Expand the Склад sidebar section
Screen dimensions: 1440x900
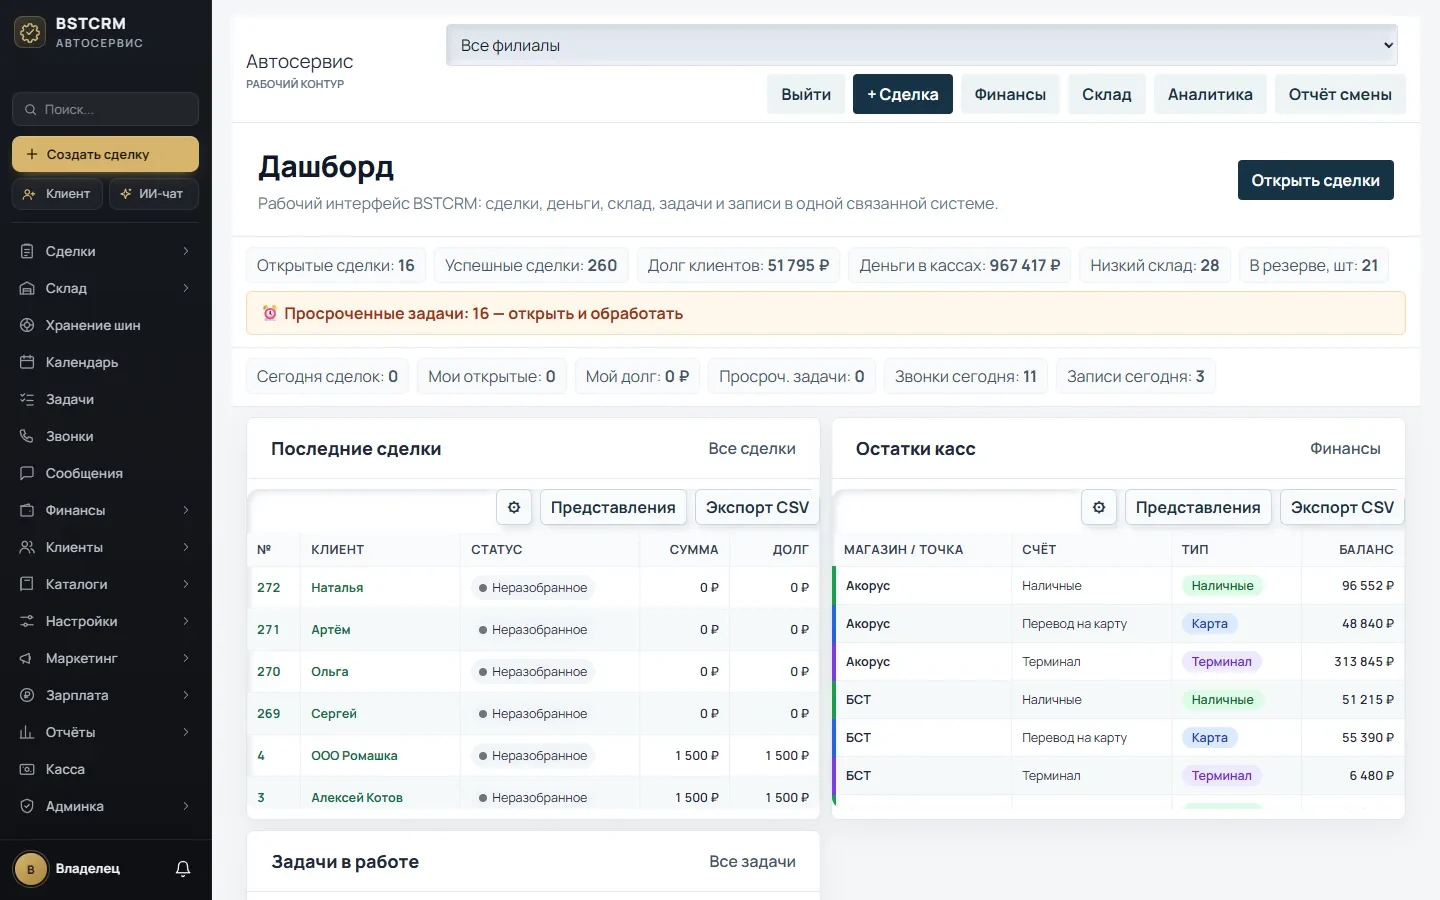(106, 288)
